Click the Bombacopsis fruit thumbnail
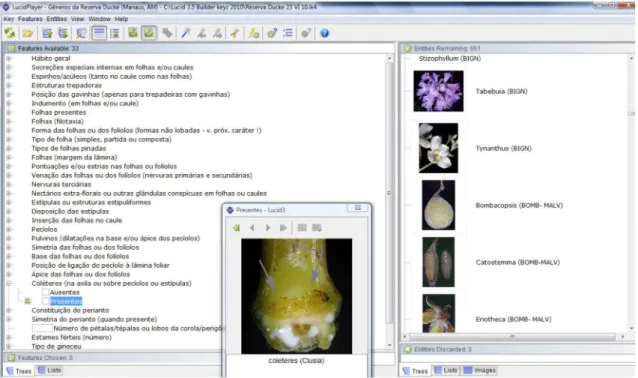The width and height of the screenshot is (638, 378). (x=438, y=205)
